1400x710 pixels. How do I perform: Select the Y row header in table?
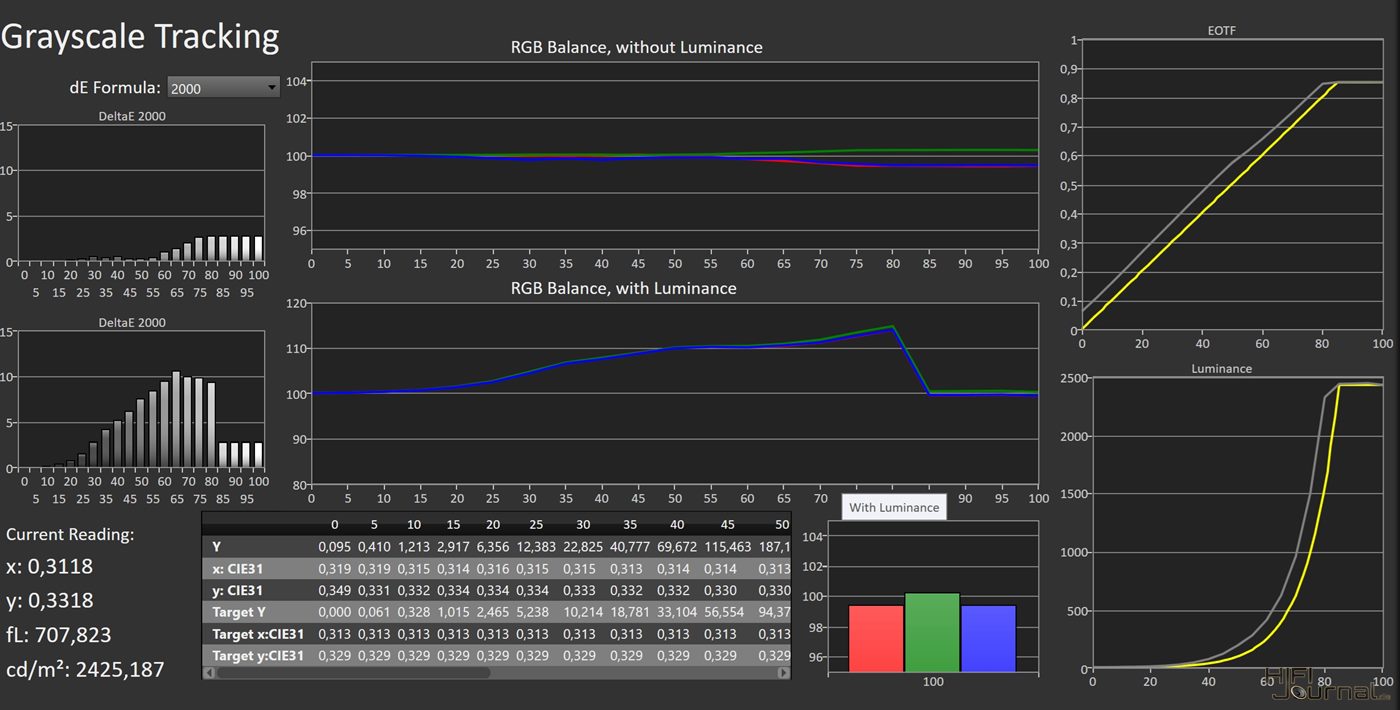pyautogui.click(x=218, y=547)
